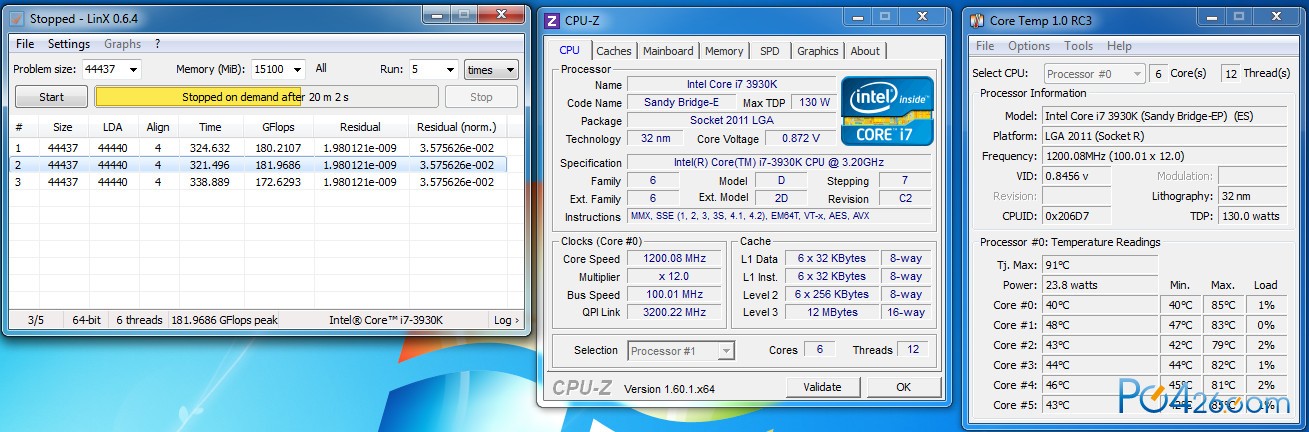Click the Frequency value 1200.08MHz in Core Temp

pyautogui.click(x=1164, y=156)
